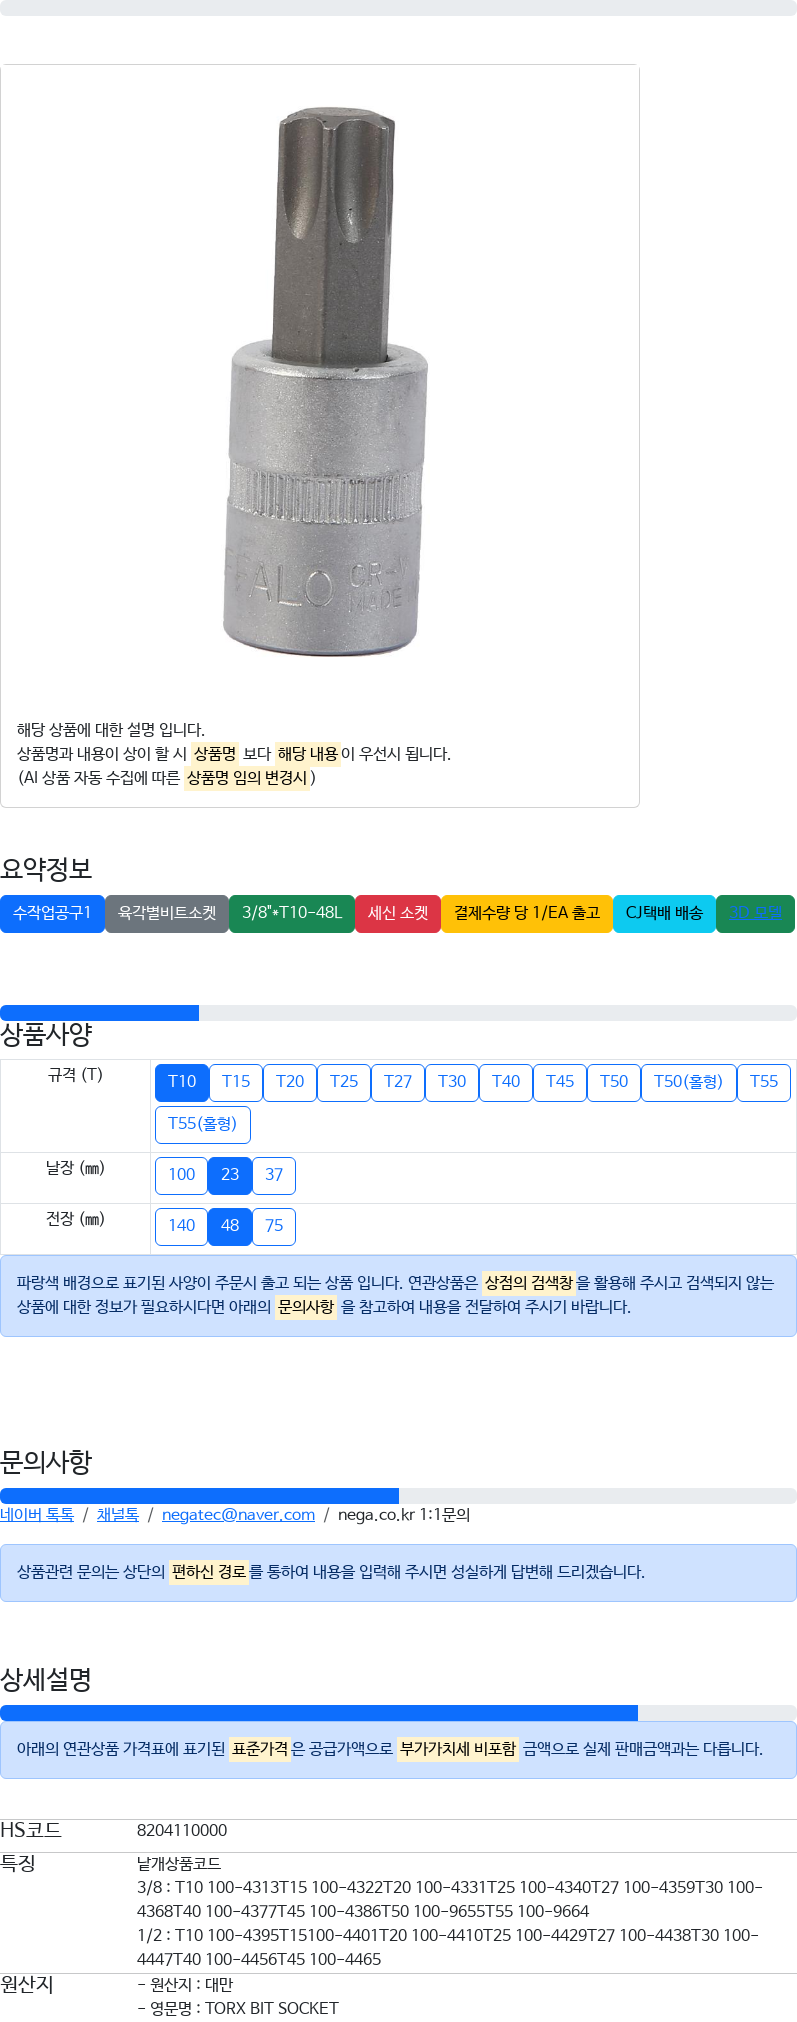Screen dimensions: 797x2022
Task: Choose T25 in the 규격 row
Action: coord(344,1082)
